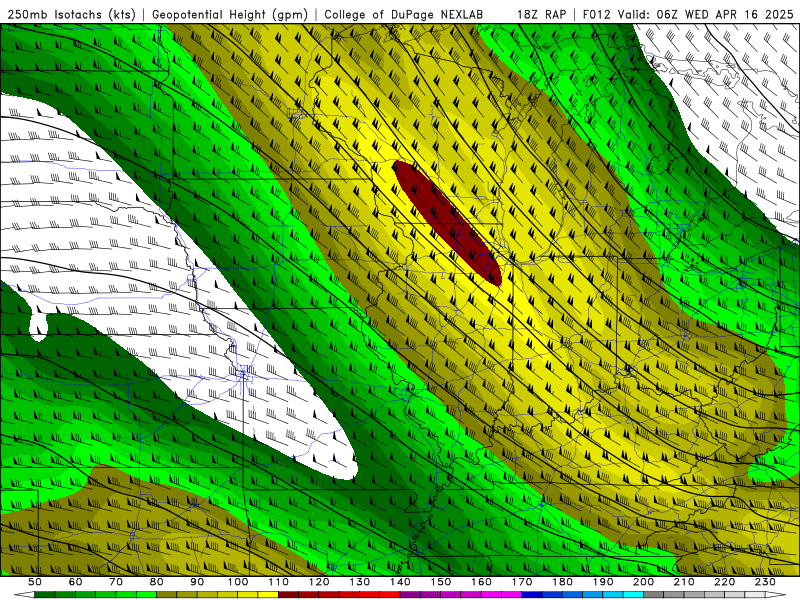The image size is (800, 600).
Task: Click the 220 label on the color bar
Action: tap(725, 582)
